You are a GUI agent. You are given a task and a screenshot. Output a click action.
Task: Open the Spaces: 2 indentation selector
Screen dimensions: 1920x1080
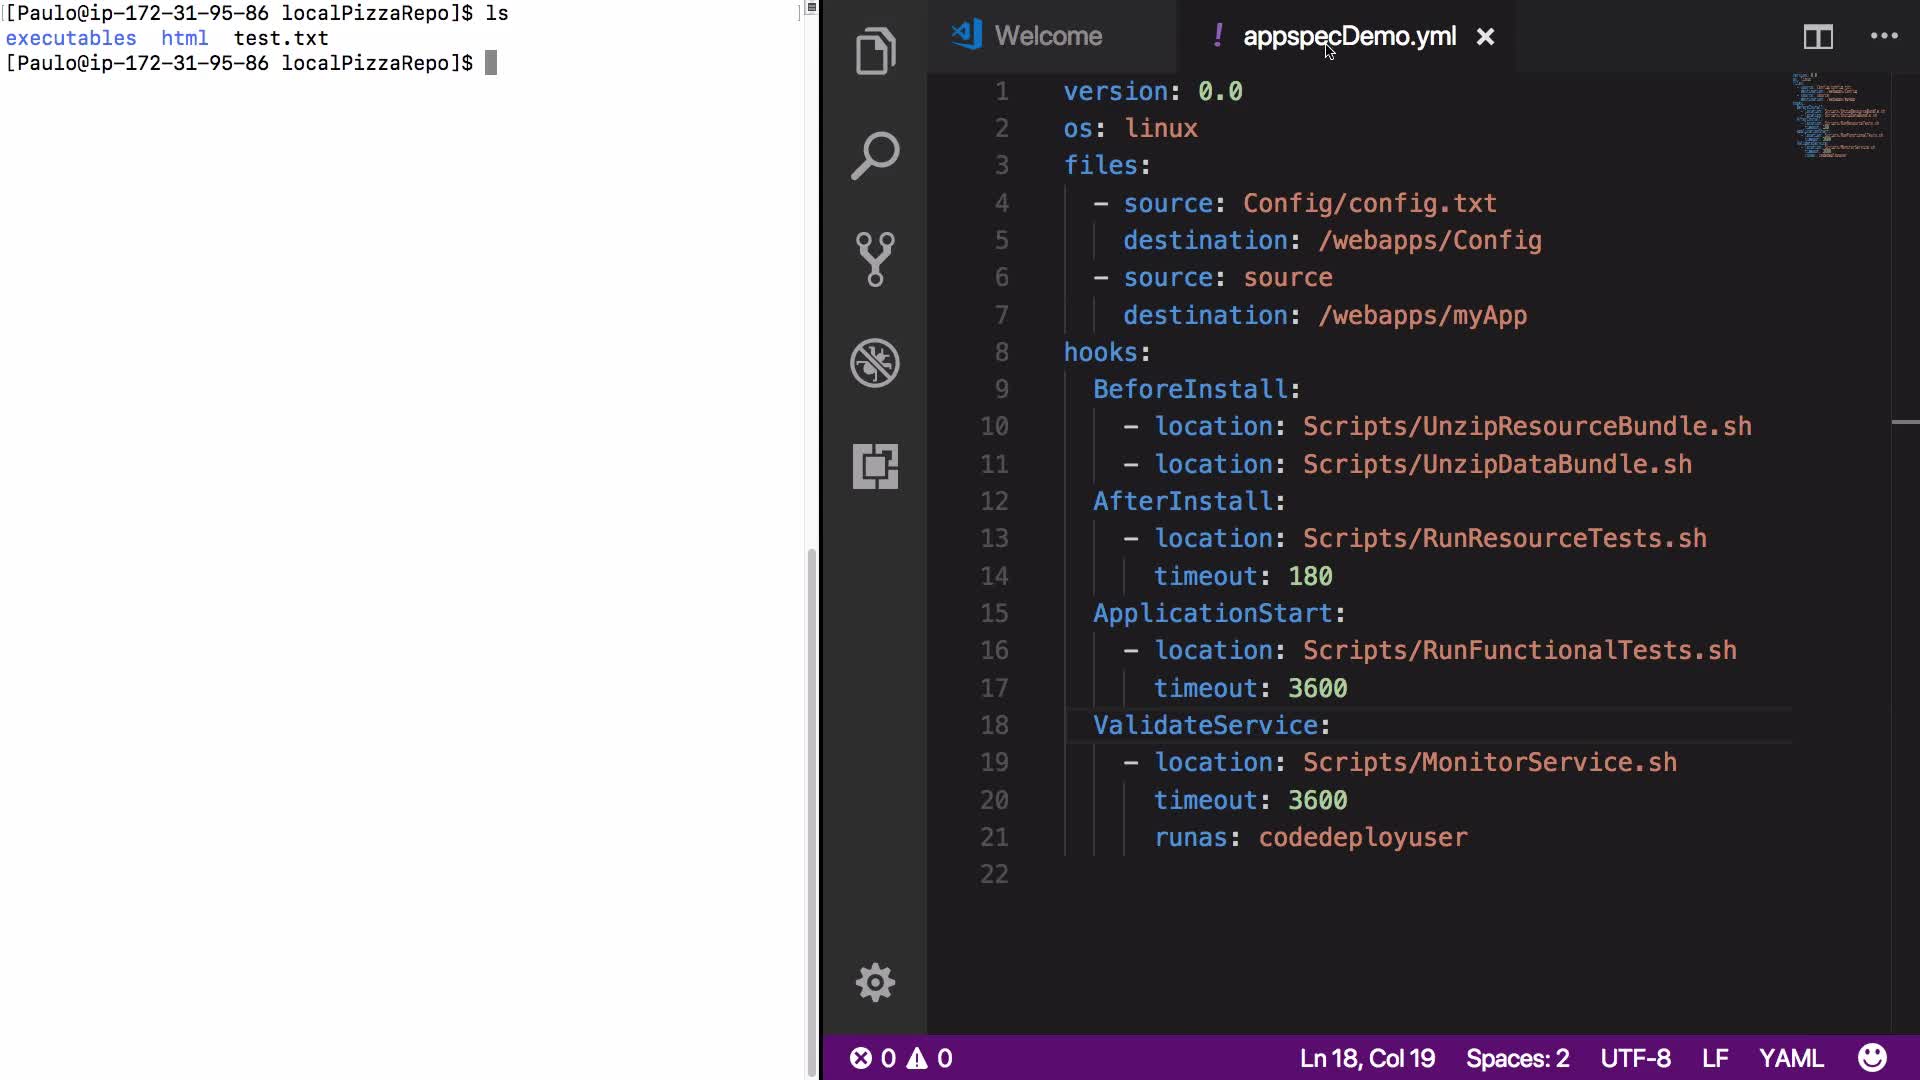click(x=1517, y=1058)
